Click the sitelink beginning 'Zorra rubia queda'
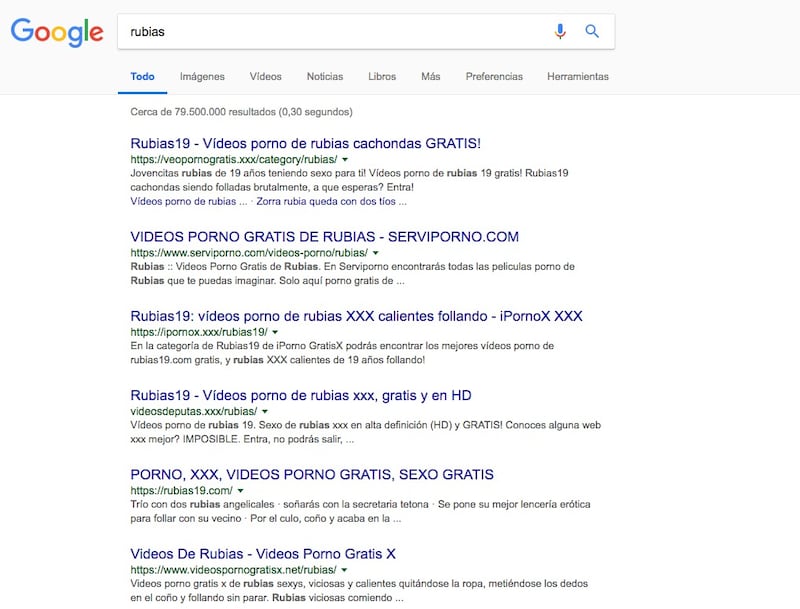Image resolution: width=800 pixels, height=609 pixels. pyautogui.click(x=332, y=201)
